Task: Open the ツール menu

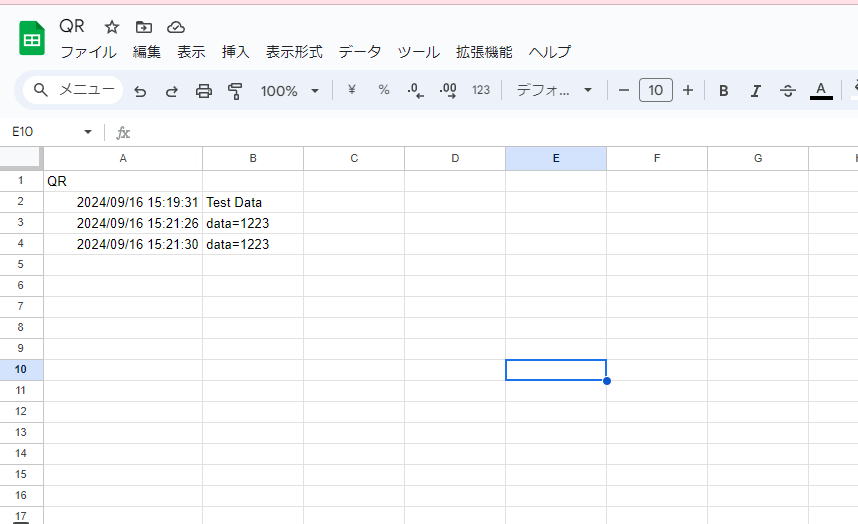Action: pyautogui.click(x=419, y=52)
